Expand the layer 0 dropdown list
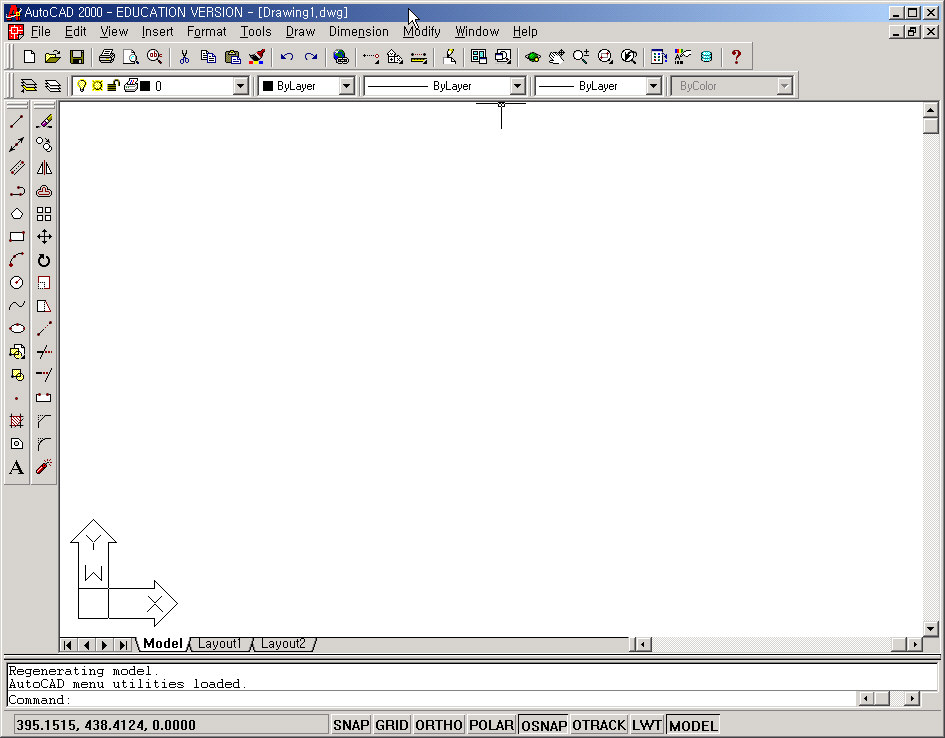This screenshot has width=945, height=738. point(240,86)
